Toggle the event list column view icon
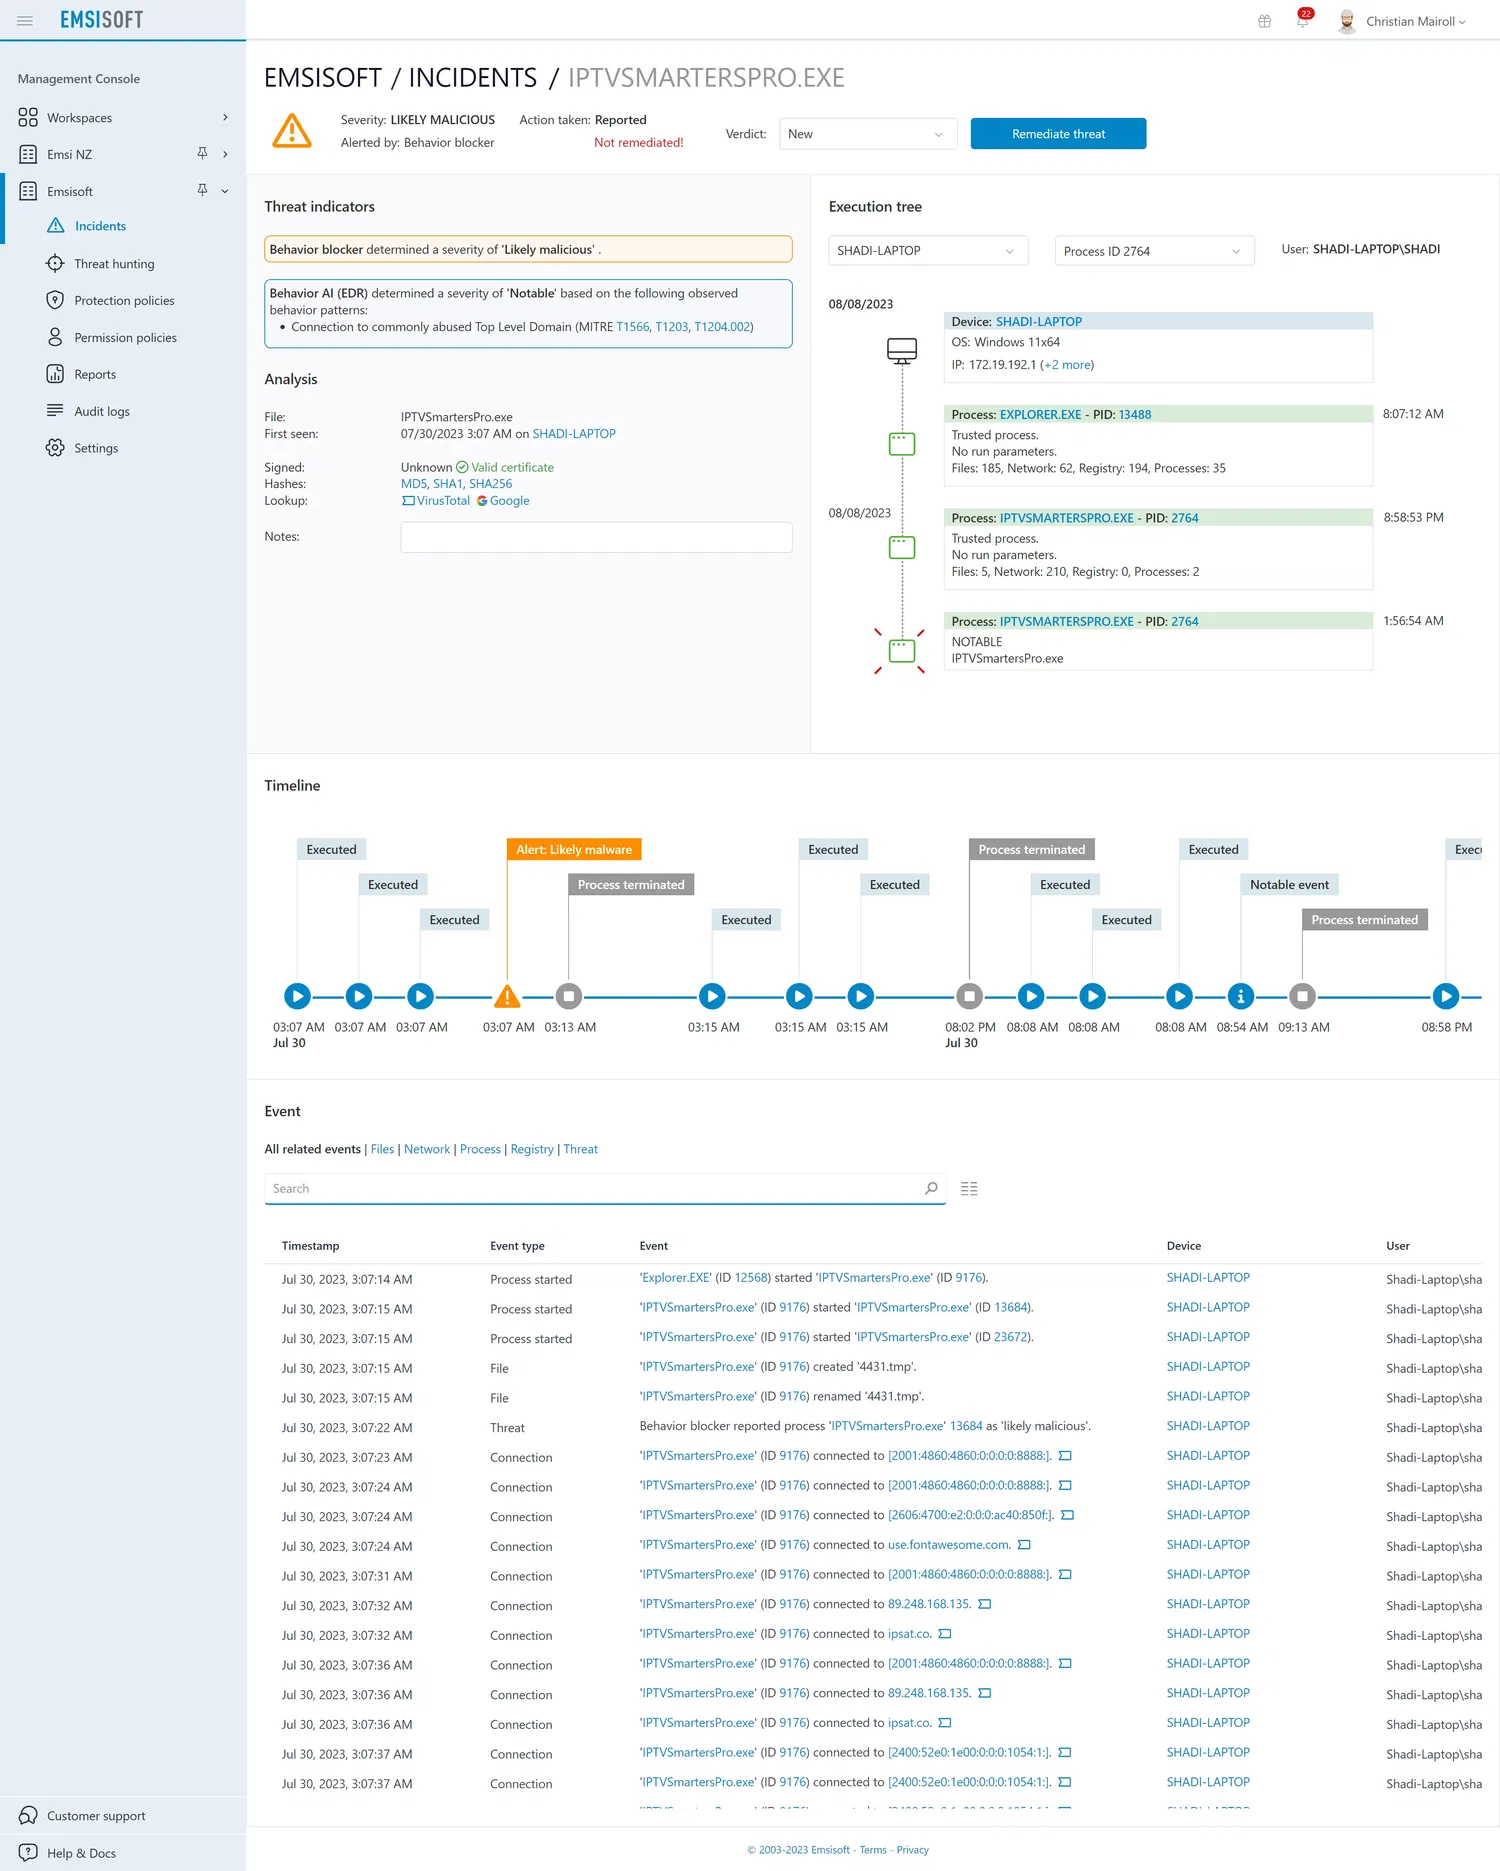 969,1189
